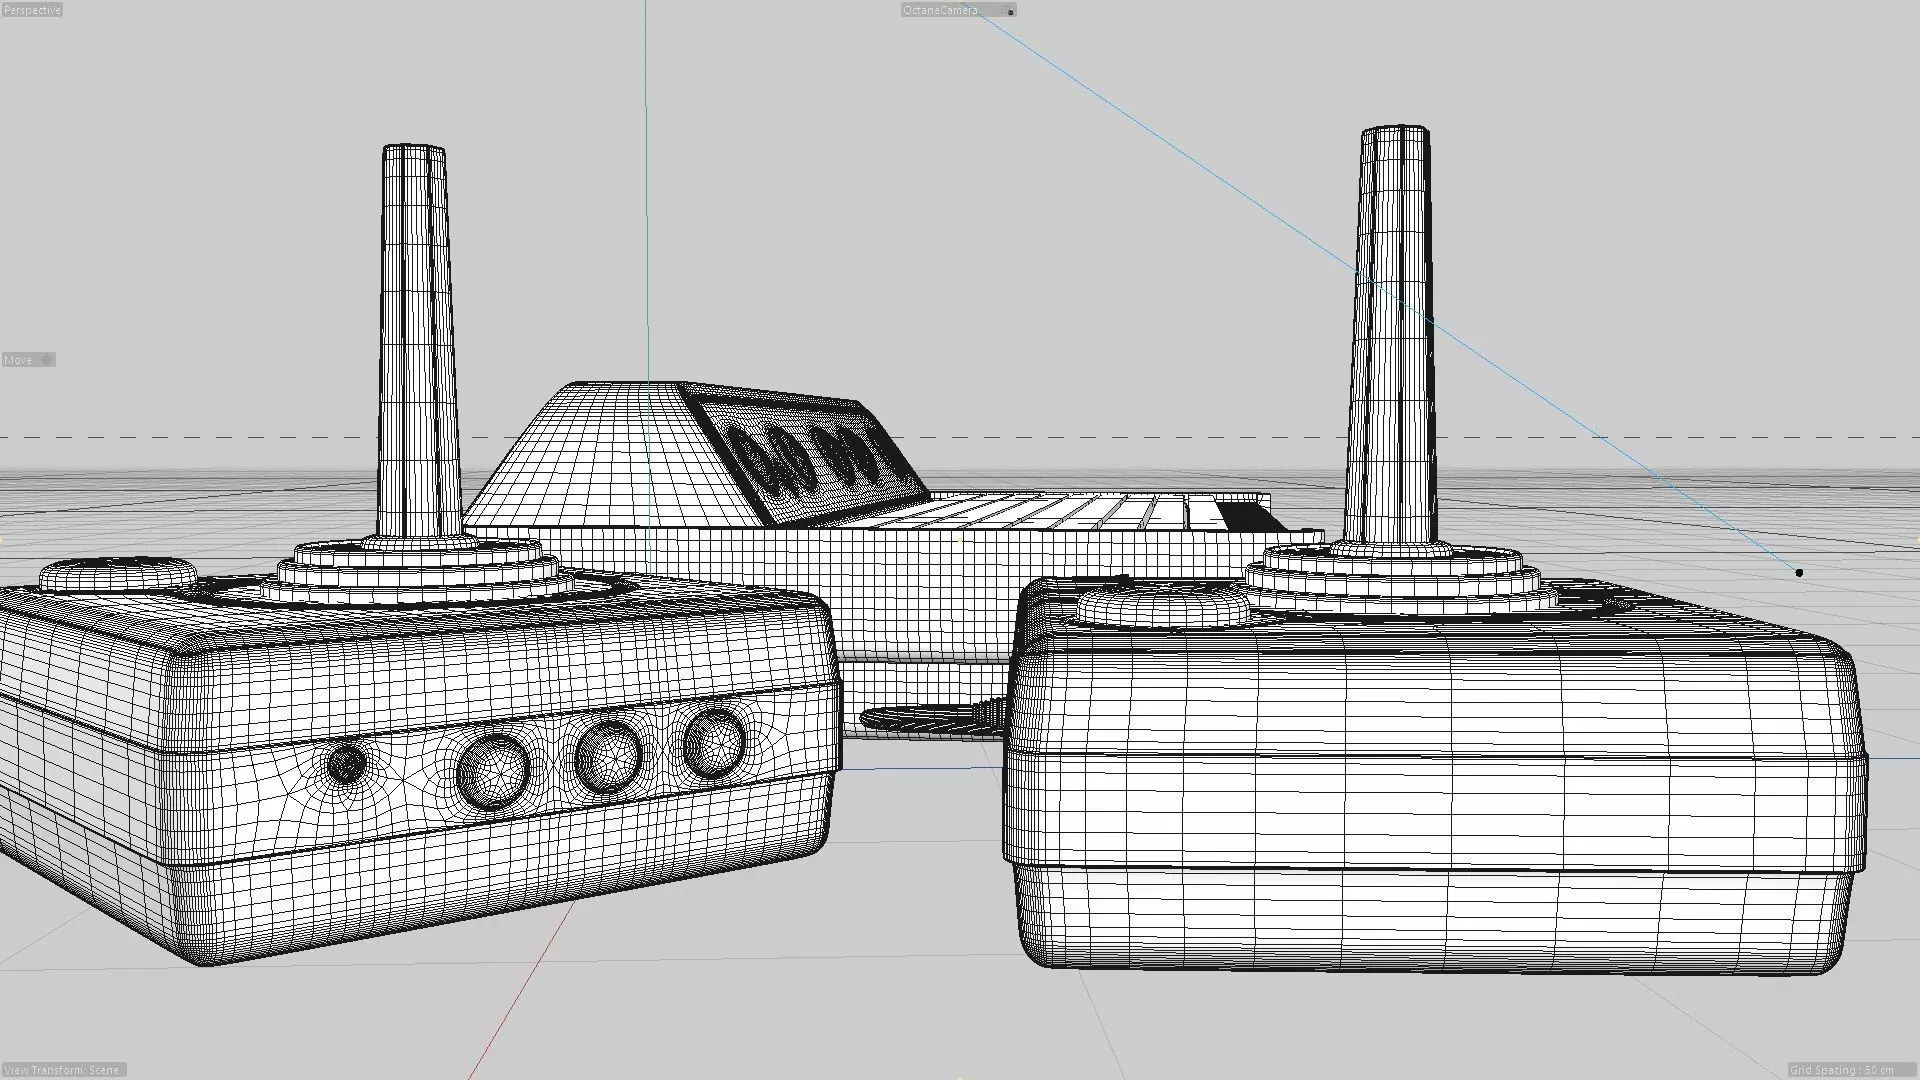This screenshot has height=1080, width=1920.
Task: Click the camera icon beside OctaneCamera label
Action: (x=1010, y=11)
